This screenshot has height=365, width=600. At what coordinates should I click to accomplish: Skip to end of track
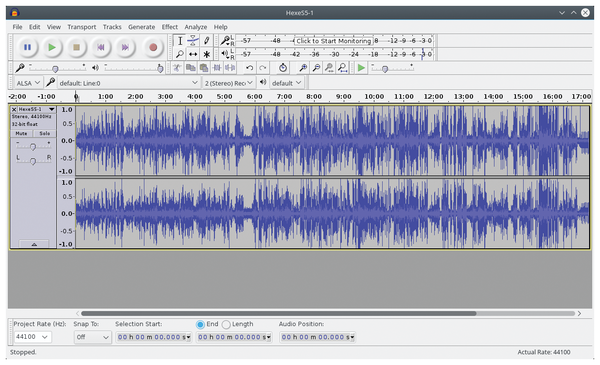125,47
